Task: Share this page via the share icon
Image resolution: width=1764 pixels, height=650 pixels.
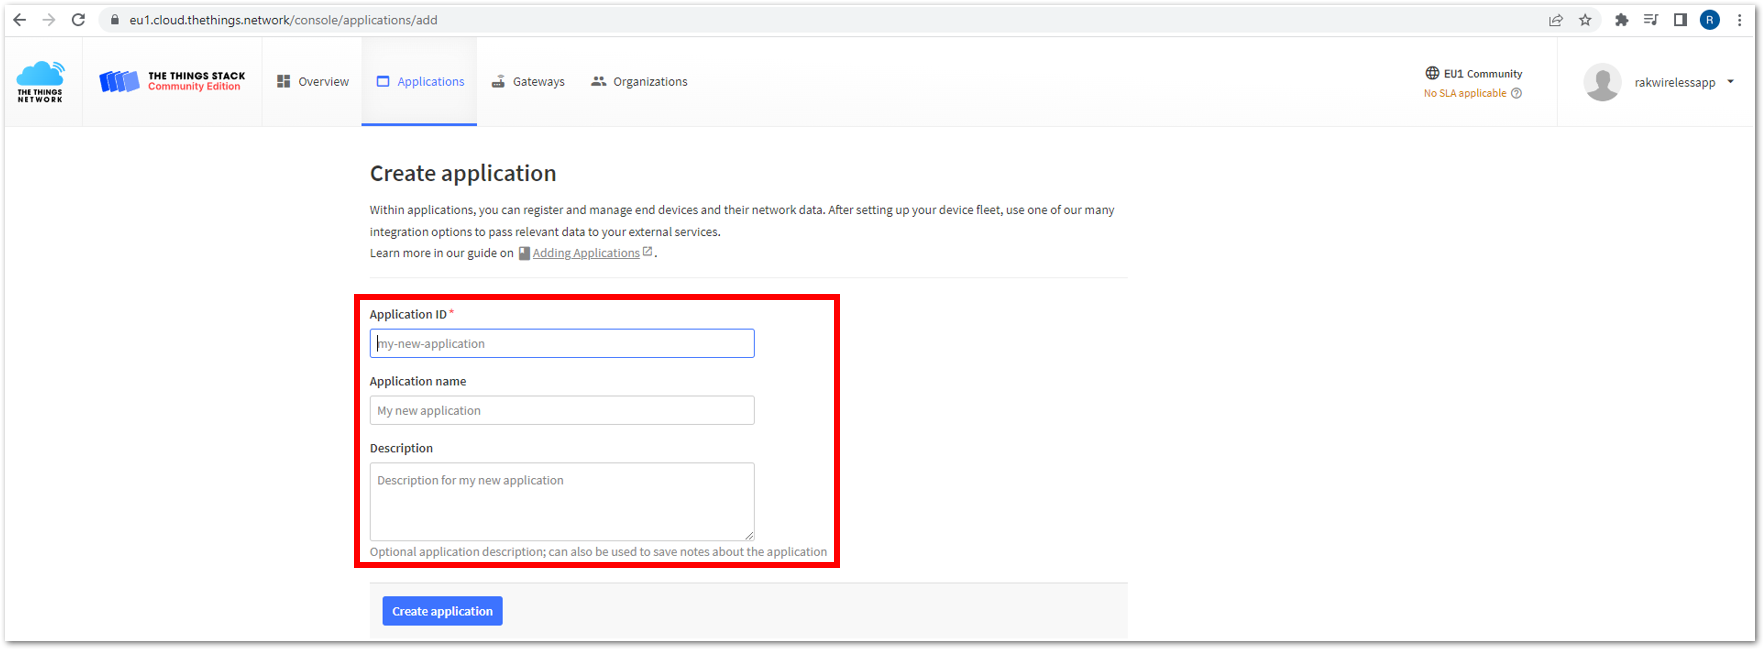Action: pyautogui.click(x=1556, y=20)
